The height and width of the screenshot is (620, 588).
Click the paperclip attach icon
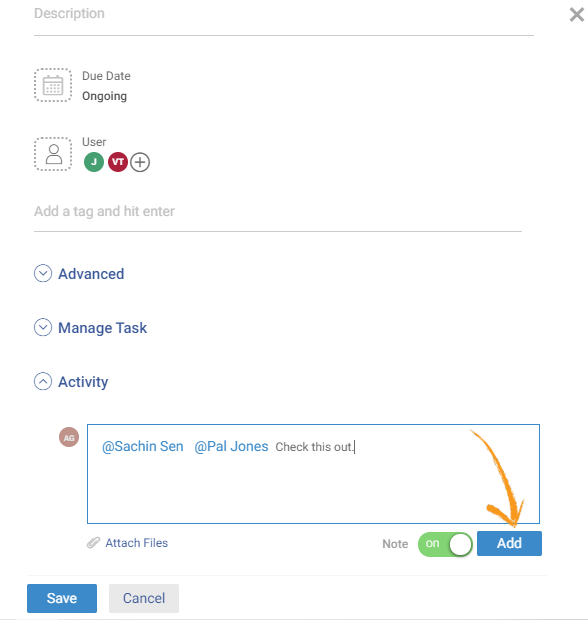coord(93,543)
